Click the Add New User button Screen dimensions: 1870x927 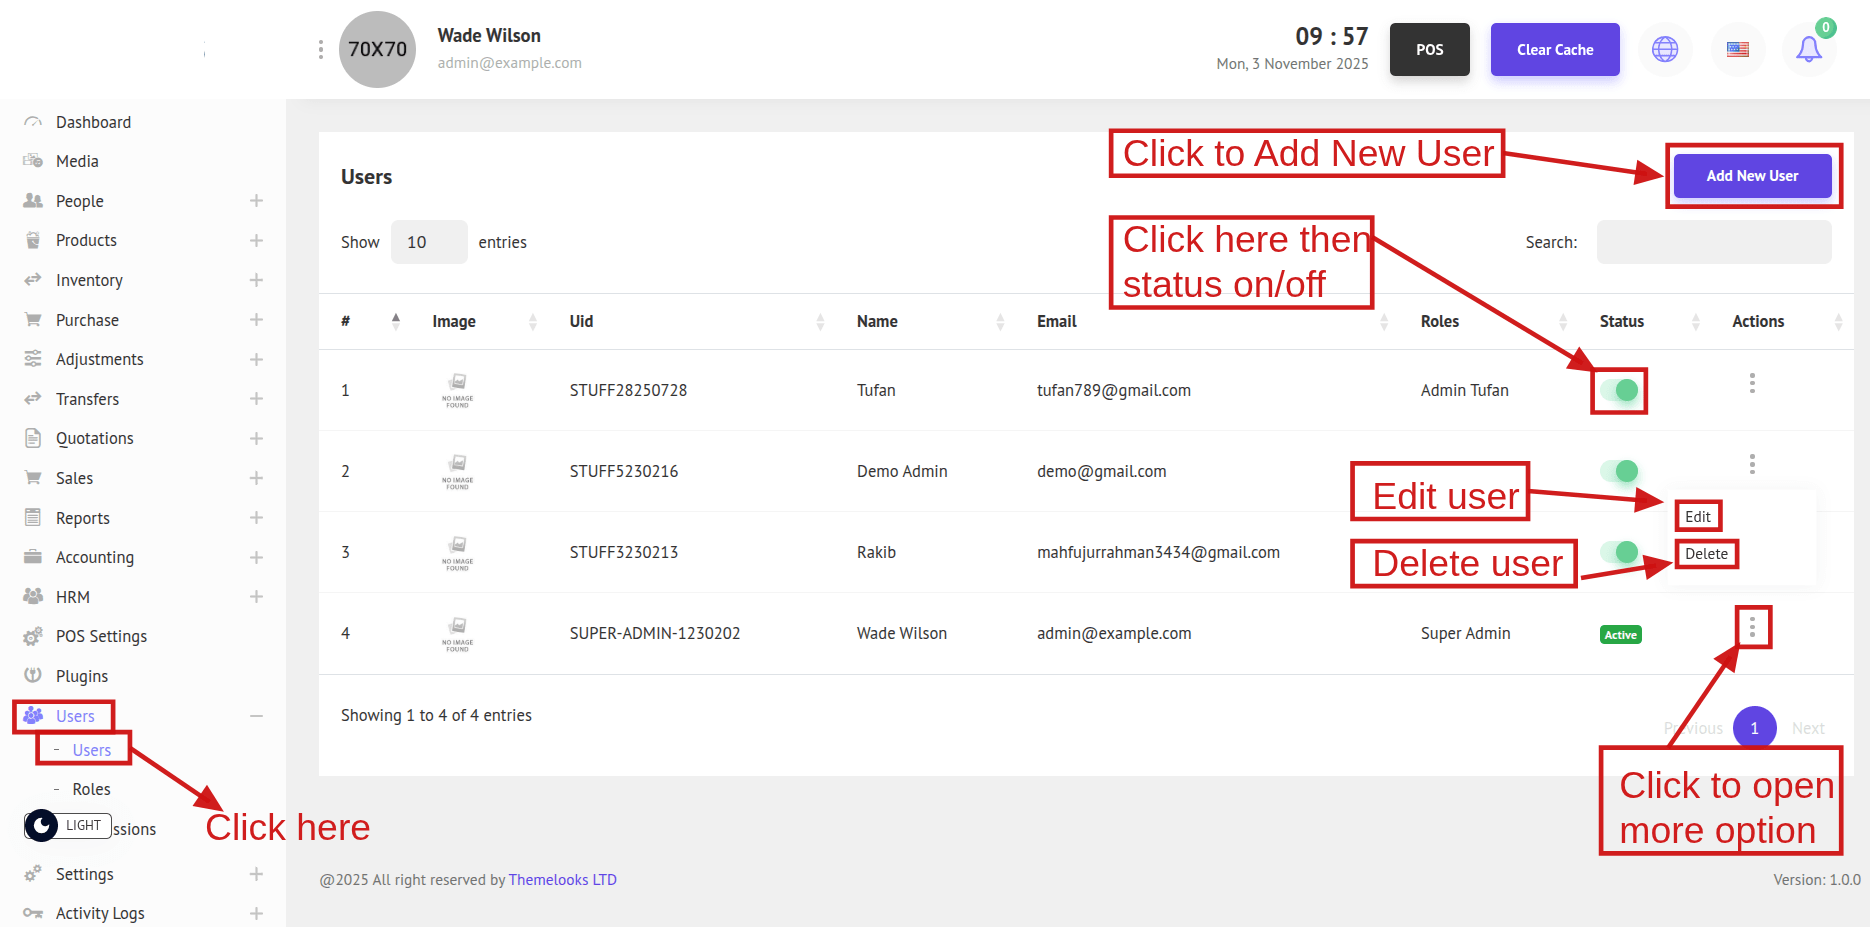click(x=1752, y=176)
